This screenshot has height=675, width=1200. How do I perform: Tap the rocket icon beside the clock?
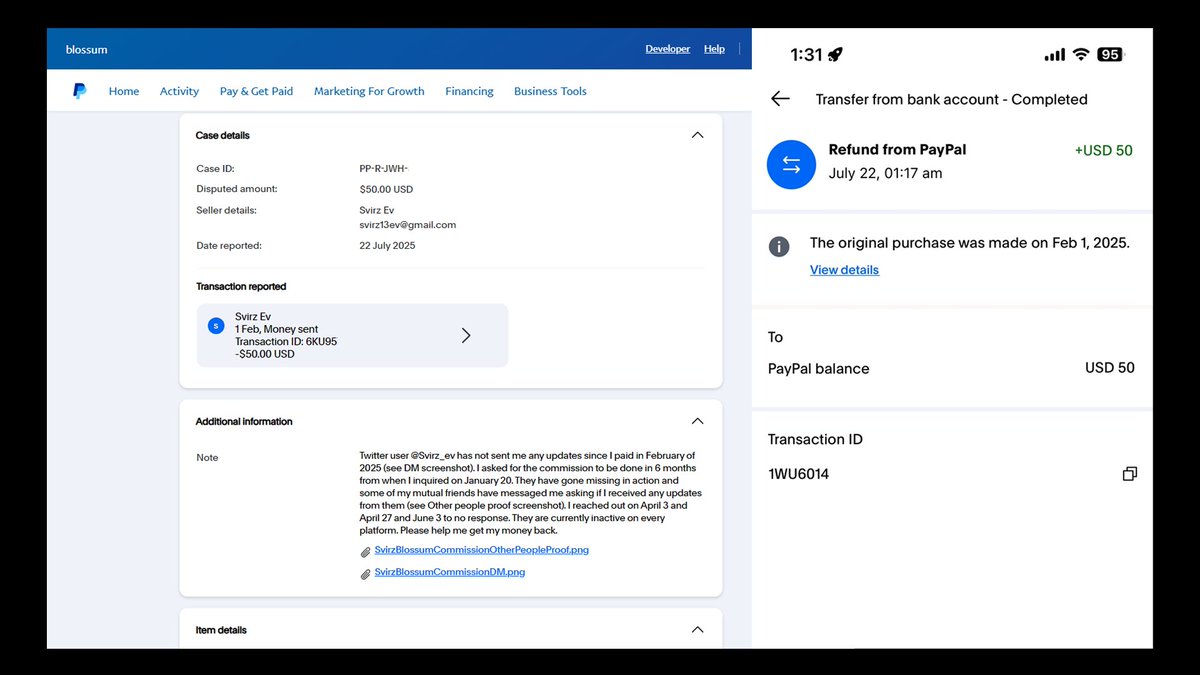(835, 55)
